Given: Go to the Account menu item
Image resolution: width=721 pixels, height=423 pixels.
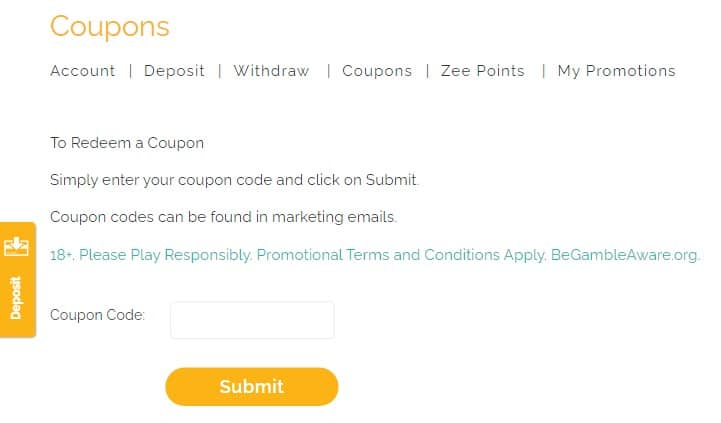Looking at the screenshot, I should (83, 71).
